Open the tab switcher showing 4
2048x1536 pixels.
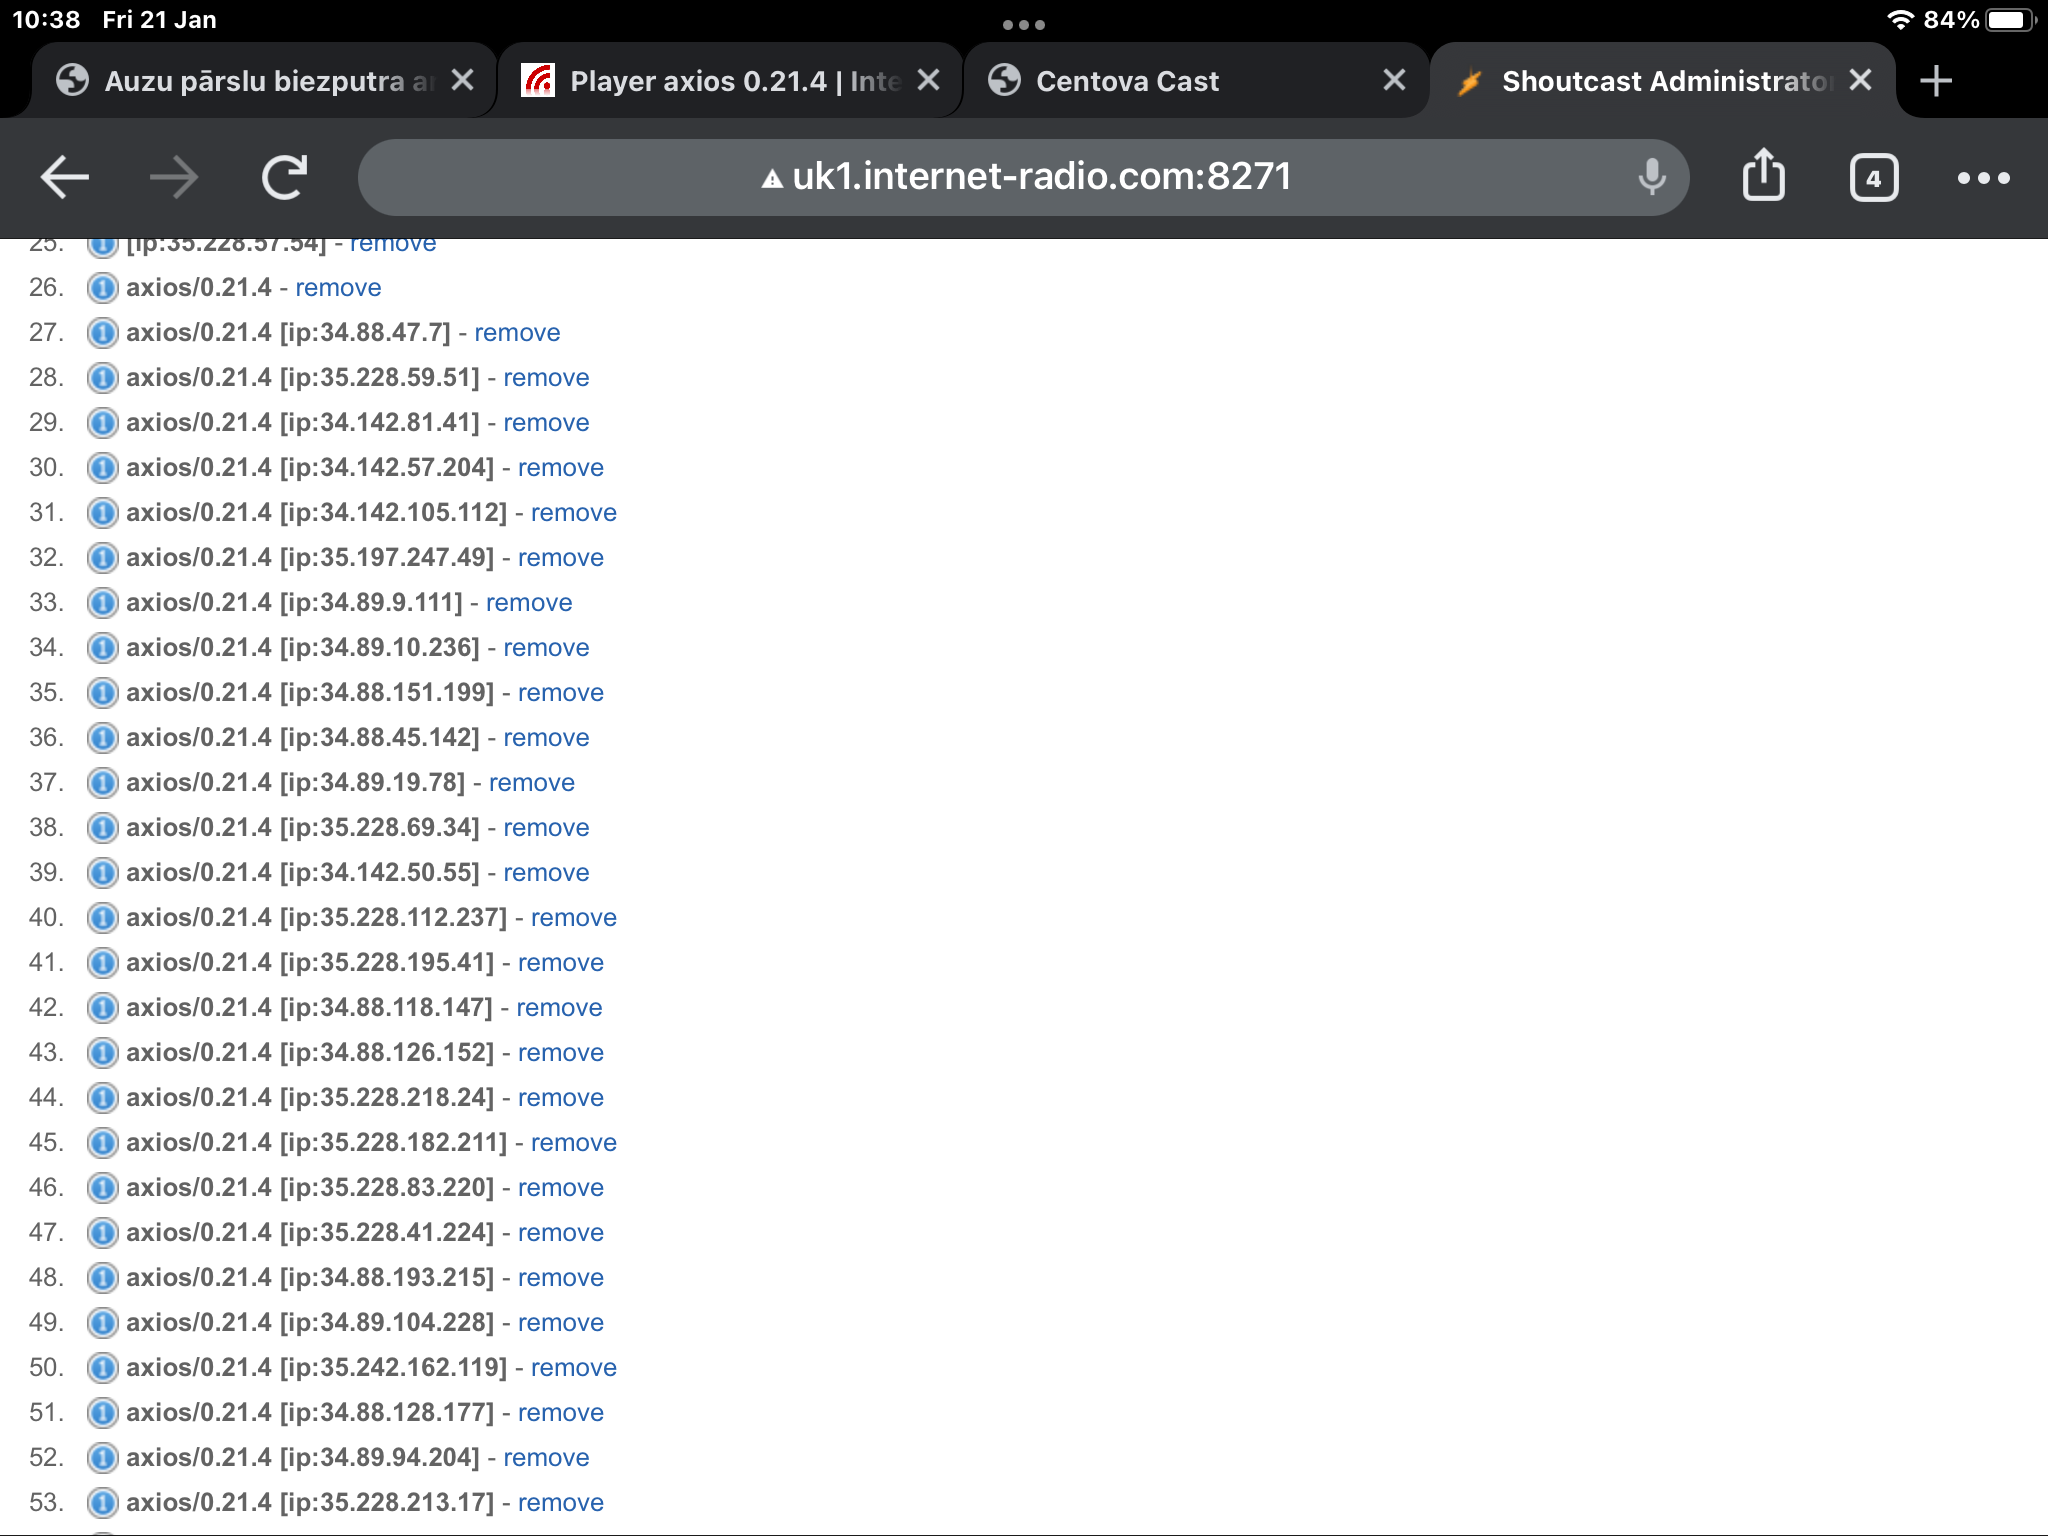[1873, 178]
